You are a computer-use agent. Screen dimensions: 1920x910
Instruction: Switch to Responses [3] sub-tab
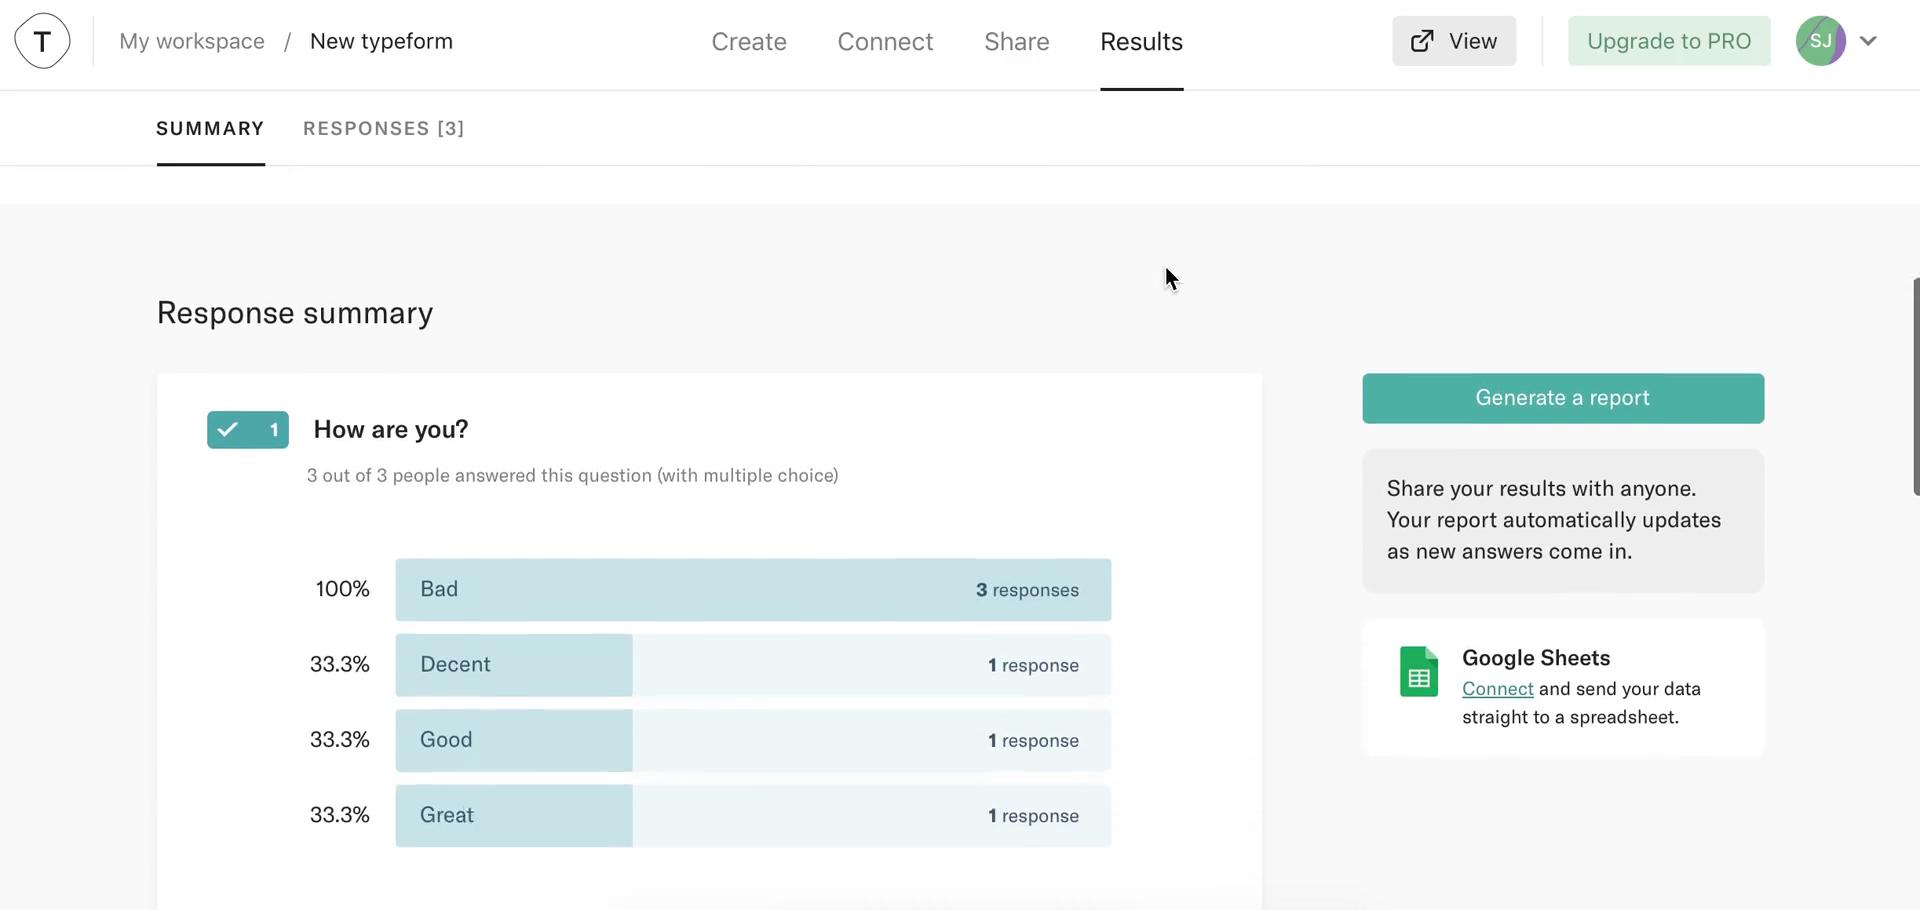pyautogui.click(x=383, y=128)
